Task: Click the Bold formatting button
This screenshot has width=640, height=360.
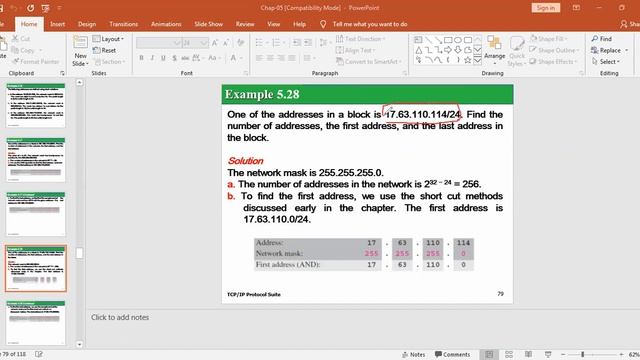Action: (x=141, y=58)
